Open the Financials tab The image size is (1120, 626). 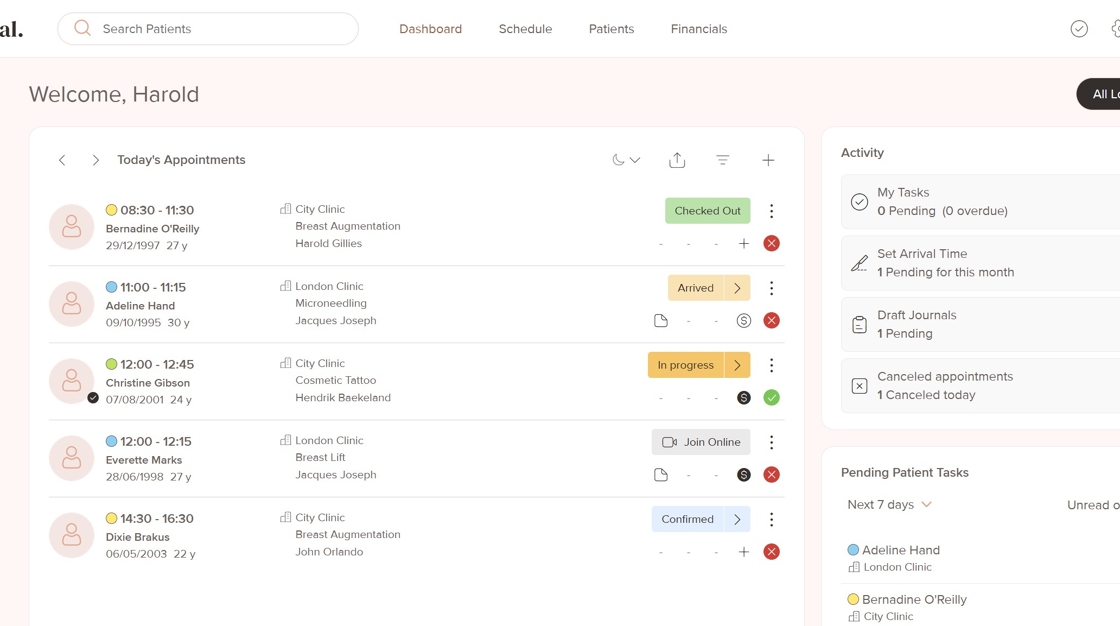click(x=699, y=29)
